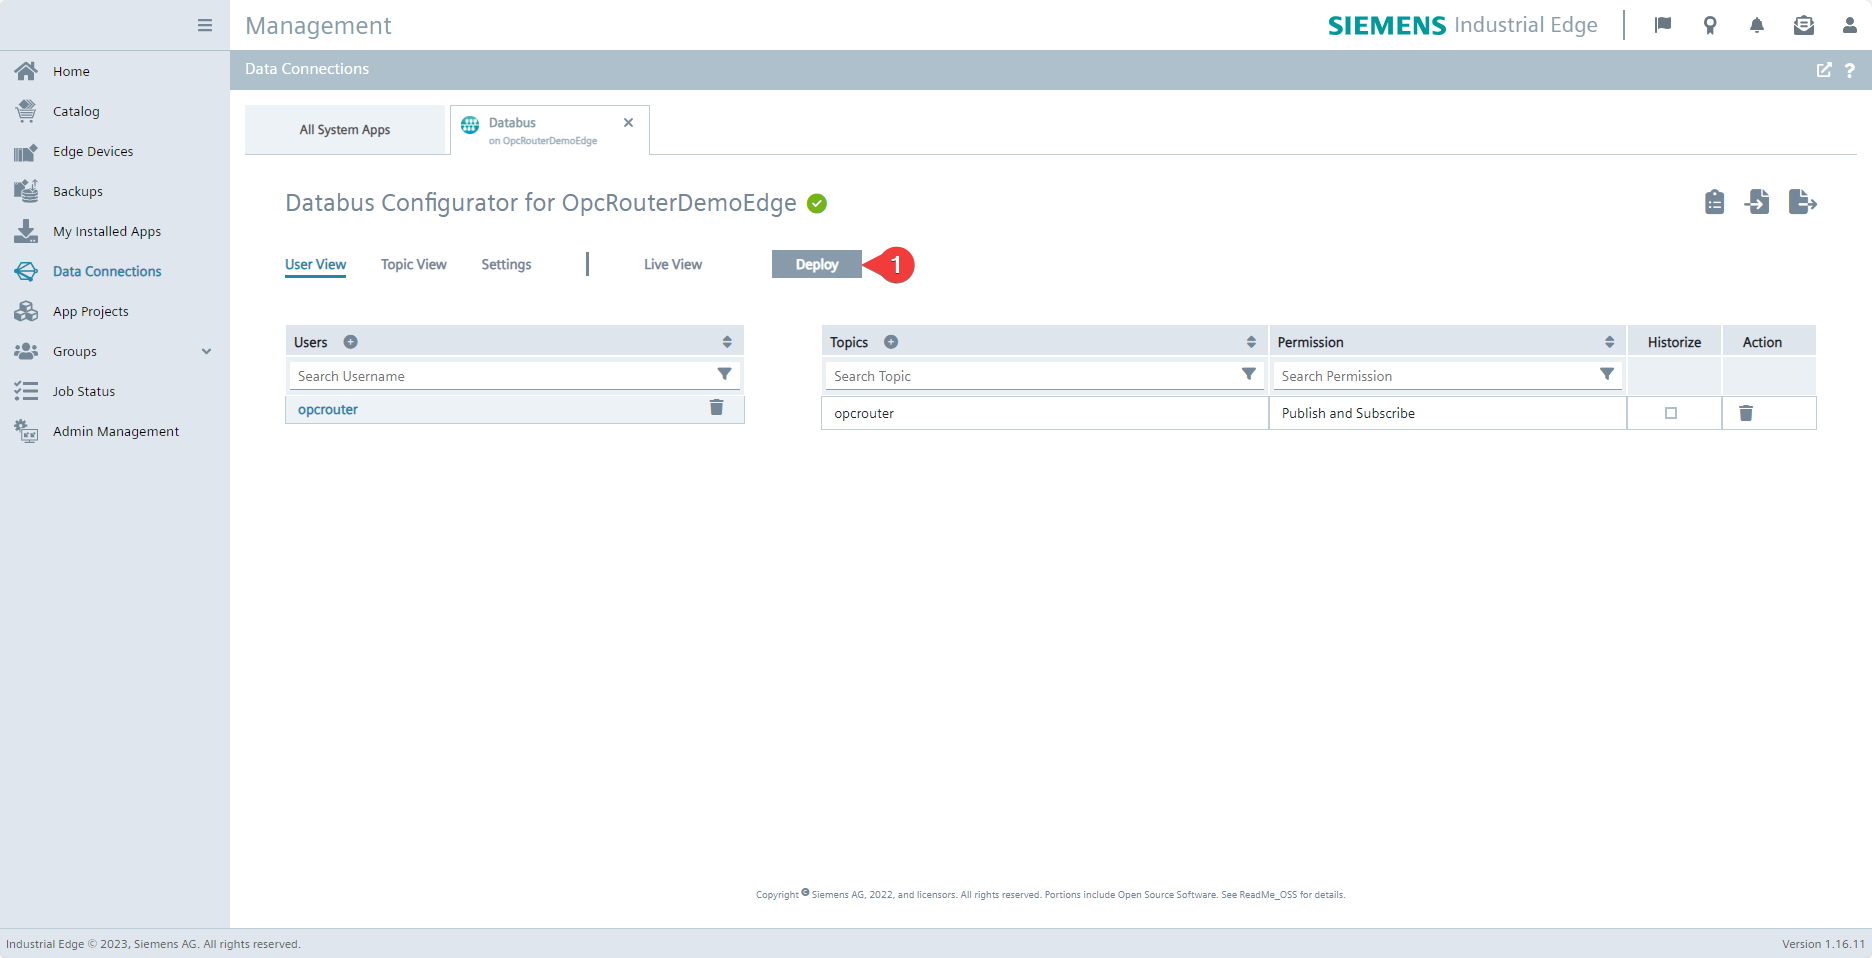Open the username filter dropdown

tap(724, 374)
